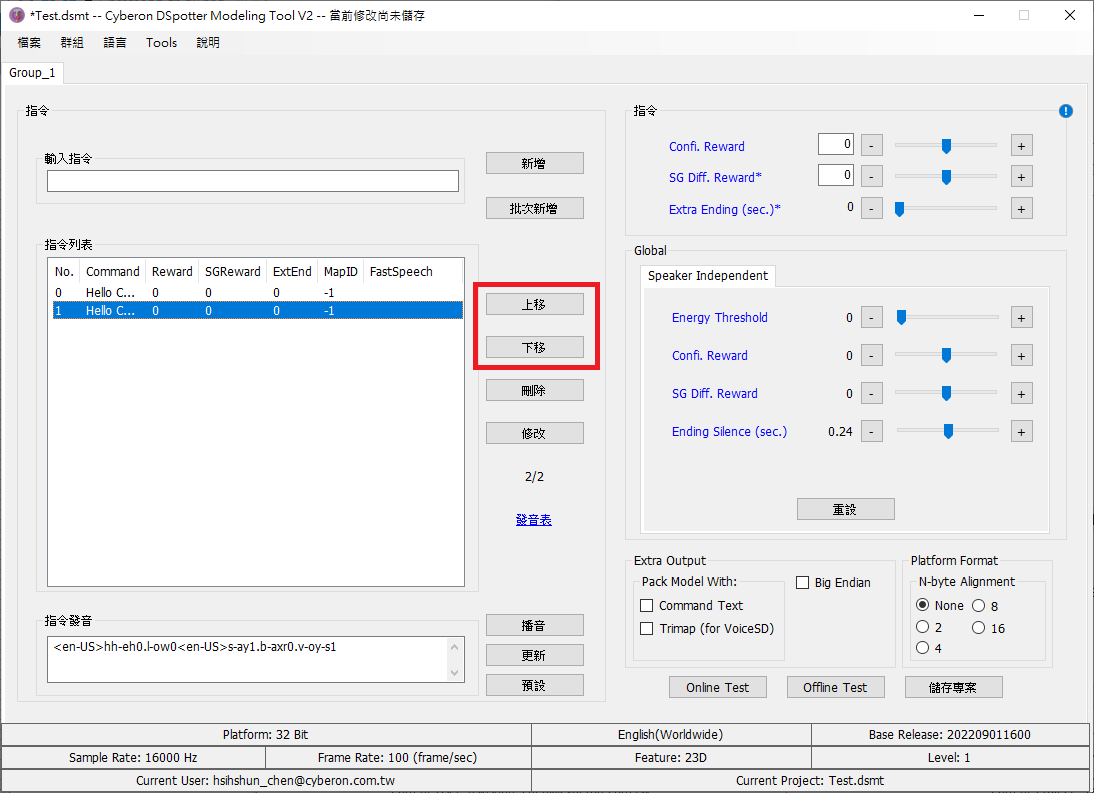Open the 檔案 menu
Viewport: 1094px width, 793px height.
[x=29, y=43]
